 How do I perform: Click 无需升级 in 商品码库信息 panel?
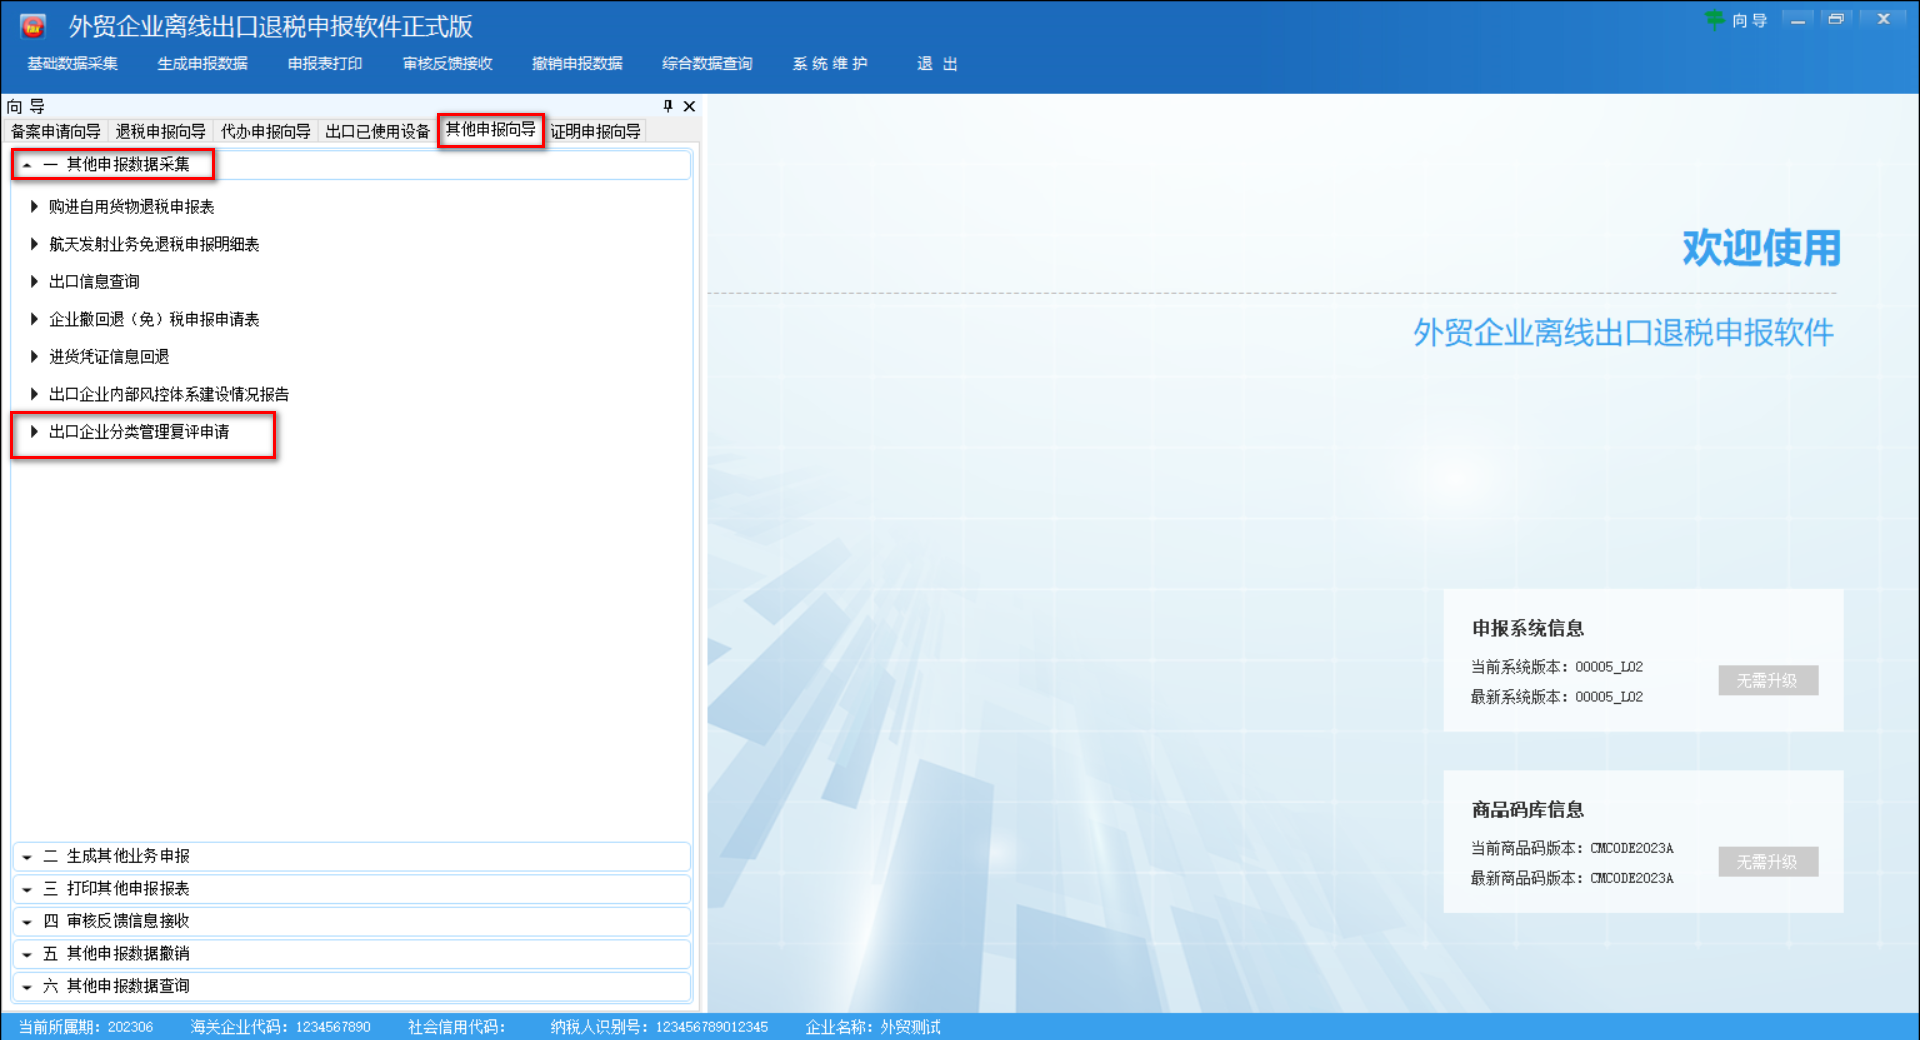pyautogui.click(x=1768, y=861)
